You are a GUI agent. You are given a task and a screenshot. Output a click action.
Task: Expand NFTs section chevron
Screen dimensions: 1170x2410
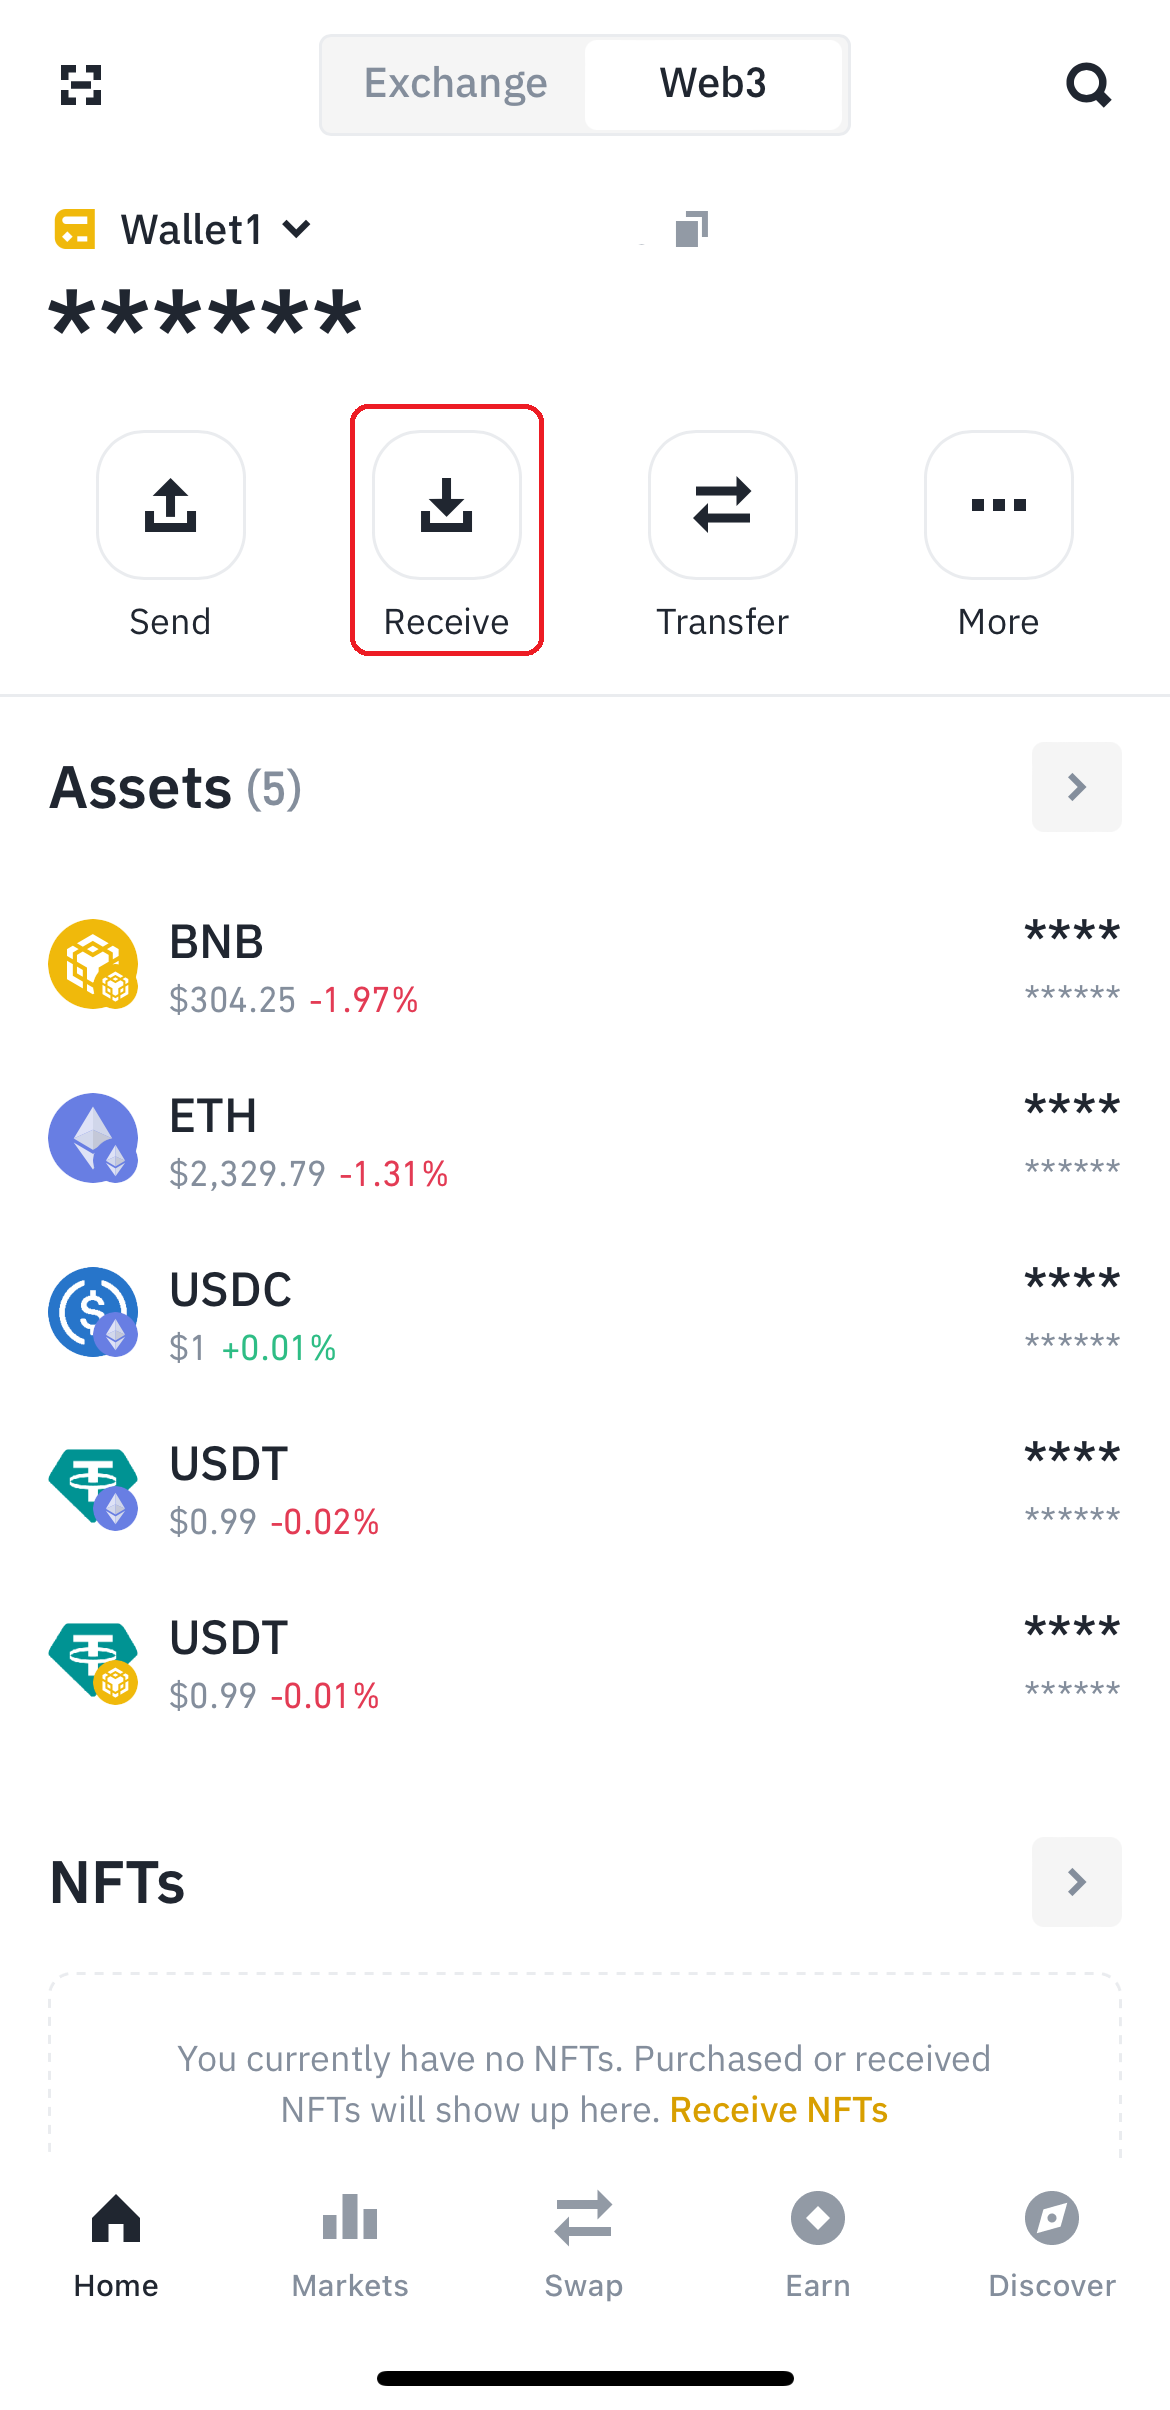click(1077, 1882)
